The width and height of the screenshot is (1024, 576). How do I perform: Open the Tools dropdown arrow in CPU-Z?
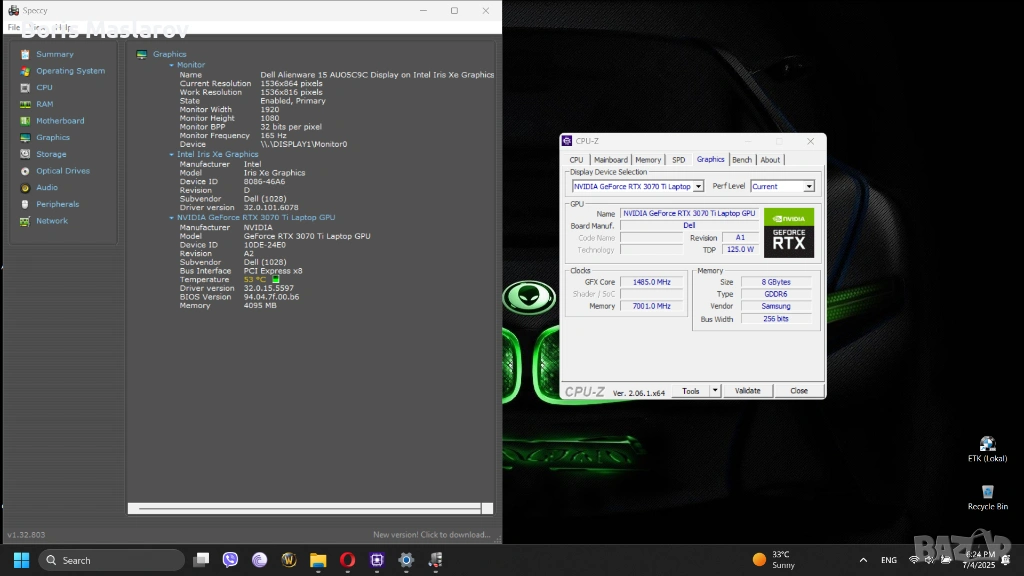click(715, 391)
